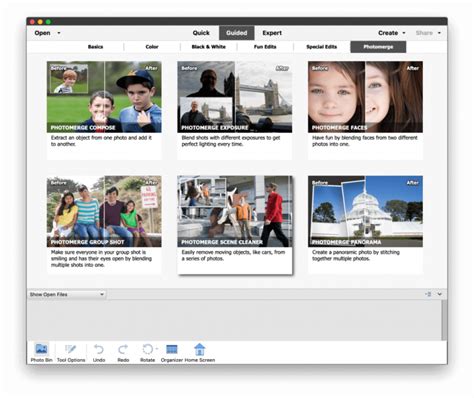
Task: Open the Fun Edits category tab
Action: tap(265, 47)
